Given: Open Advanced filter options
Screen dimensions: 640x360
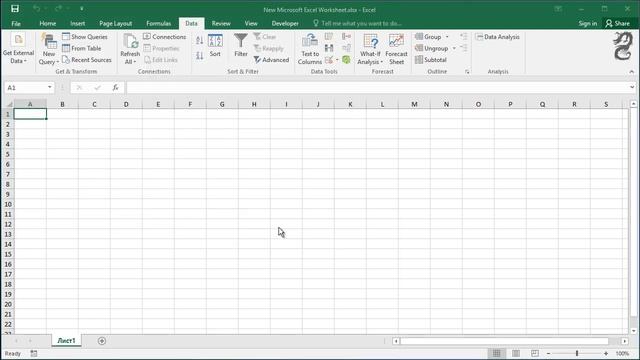Looking at the screenshot, I should (x=271, y=60).
